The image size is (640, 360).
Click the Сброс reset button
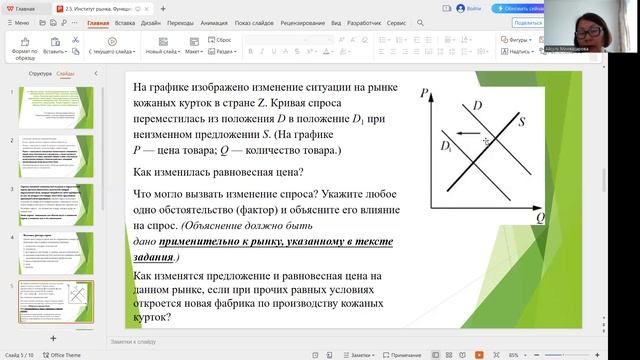(220, 40)
